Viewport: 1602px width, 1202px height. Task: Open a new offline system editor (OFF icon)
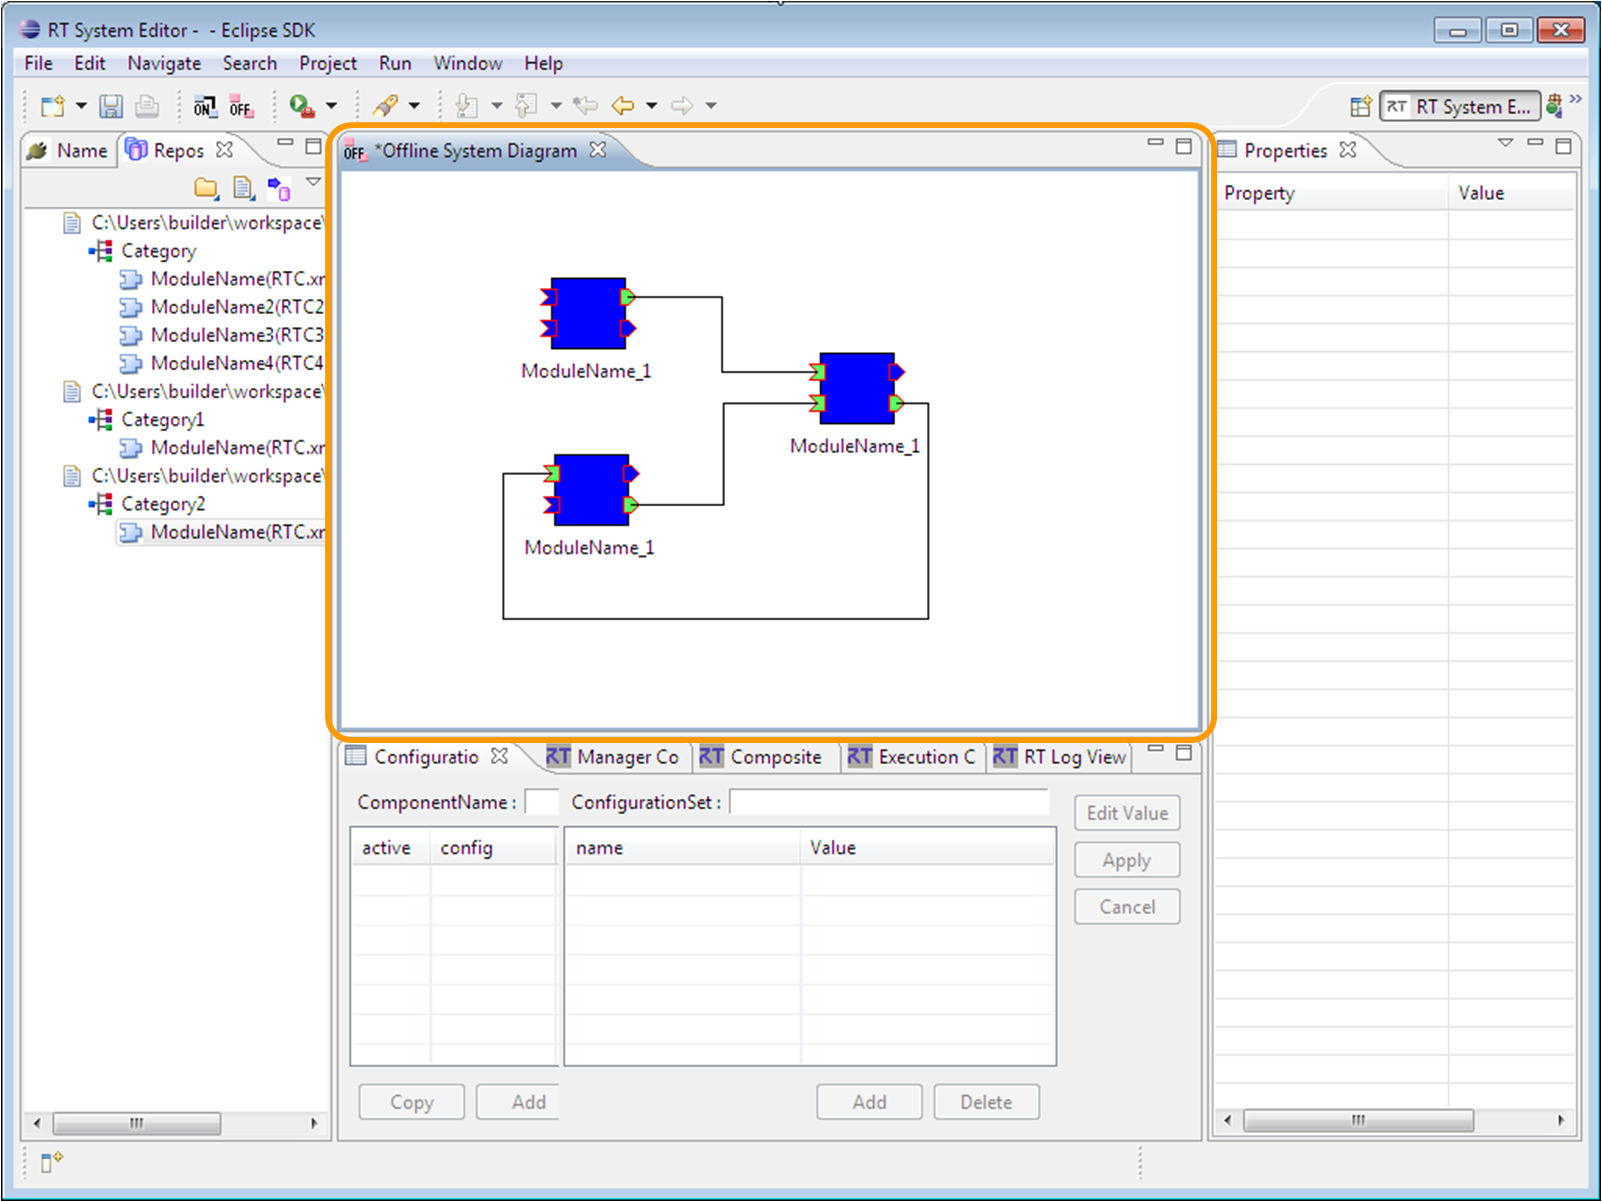point(241,106)
